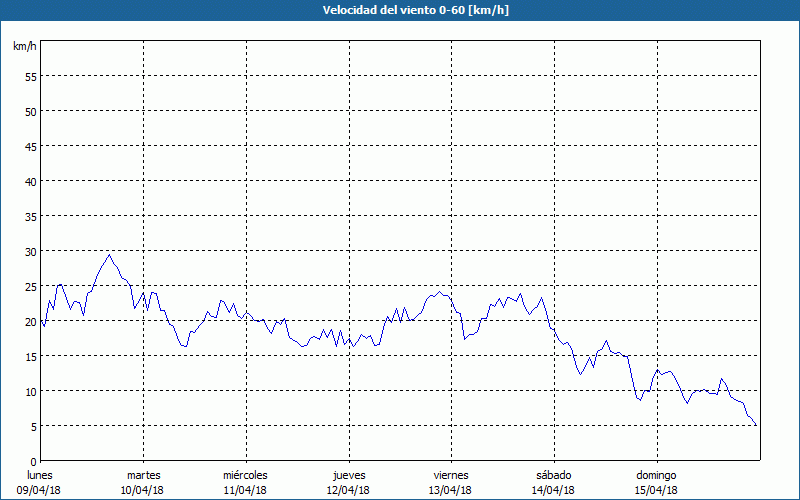Select the 40 value on the y-axis
The image size is (800, 500).
[x=30, y=181]
